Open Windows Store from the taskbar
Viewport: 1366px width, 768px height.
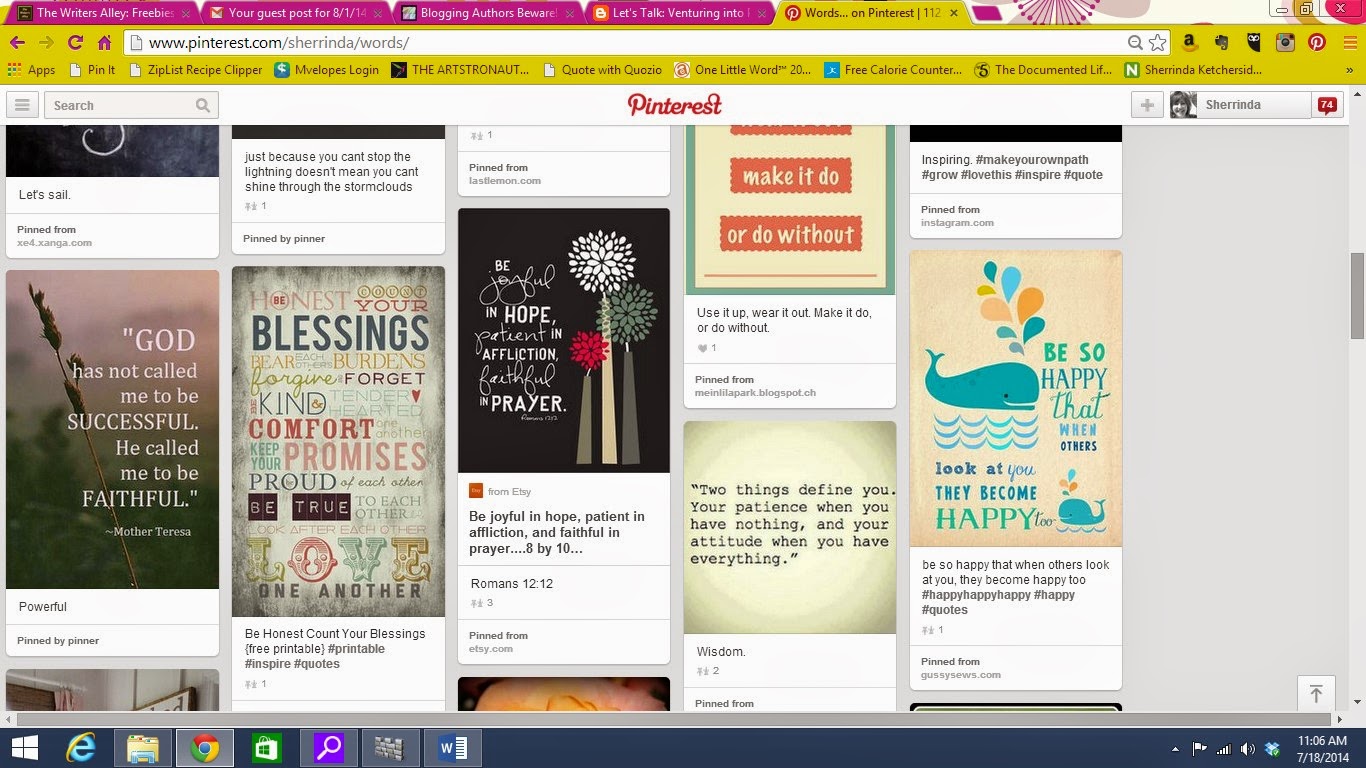[267, 748]
